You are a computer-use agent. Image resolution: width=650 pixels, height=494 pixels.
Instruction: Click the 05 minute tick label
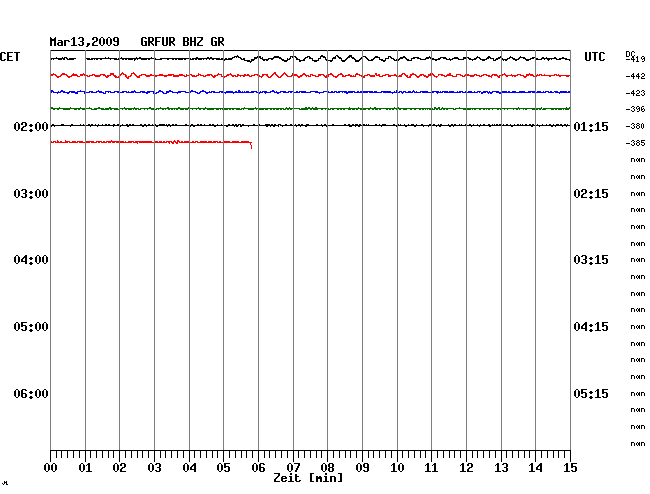tap(223, 468)
